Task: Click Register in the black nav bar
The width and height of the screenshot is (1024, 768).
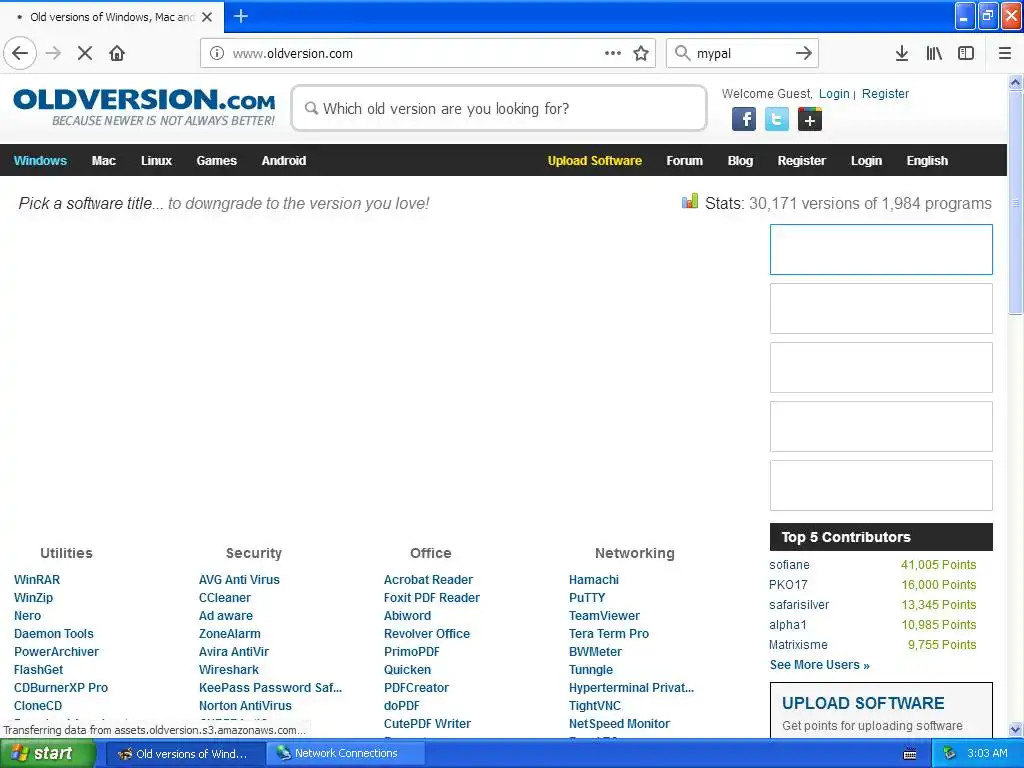Action: 801,161
